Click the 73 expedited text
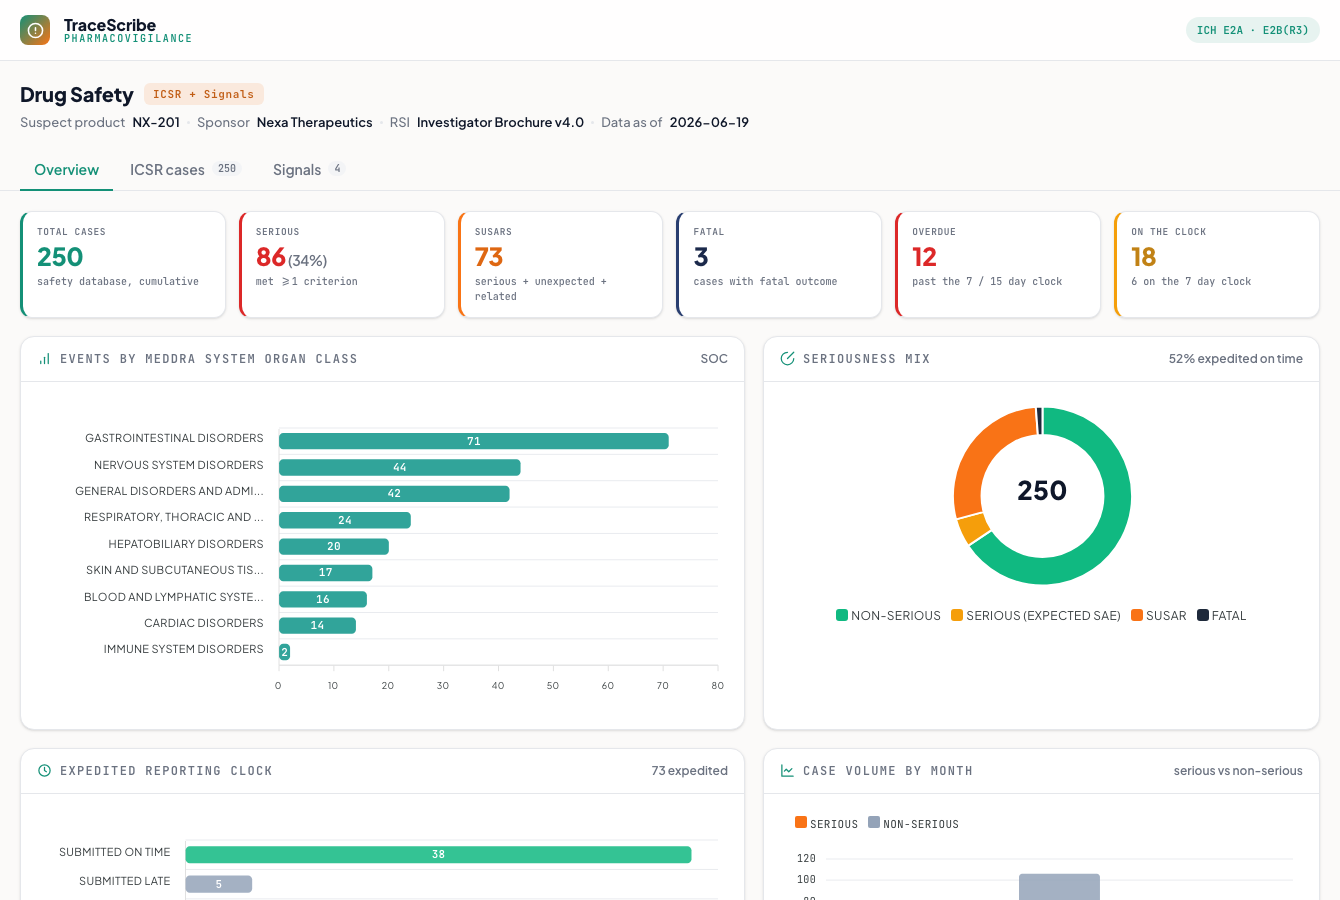Image resolution: width=1340 pixels, height=900 pixels. pyautogui.click(x=689, y=771)
